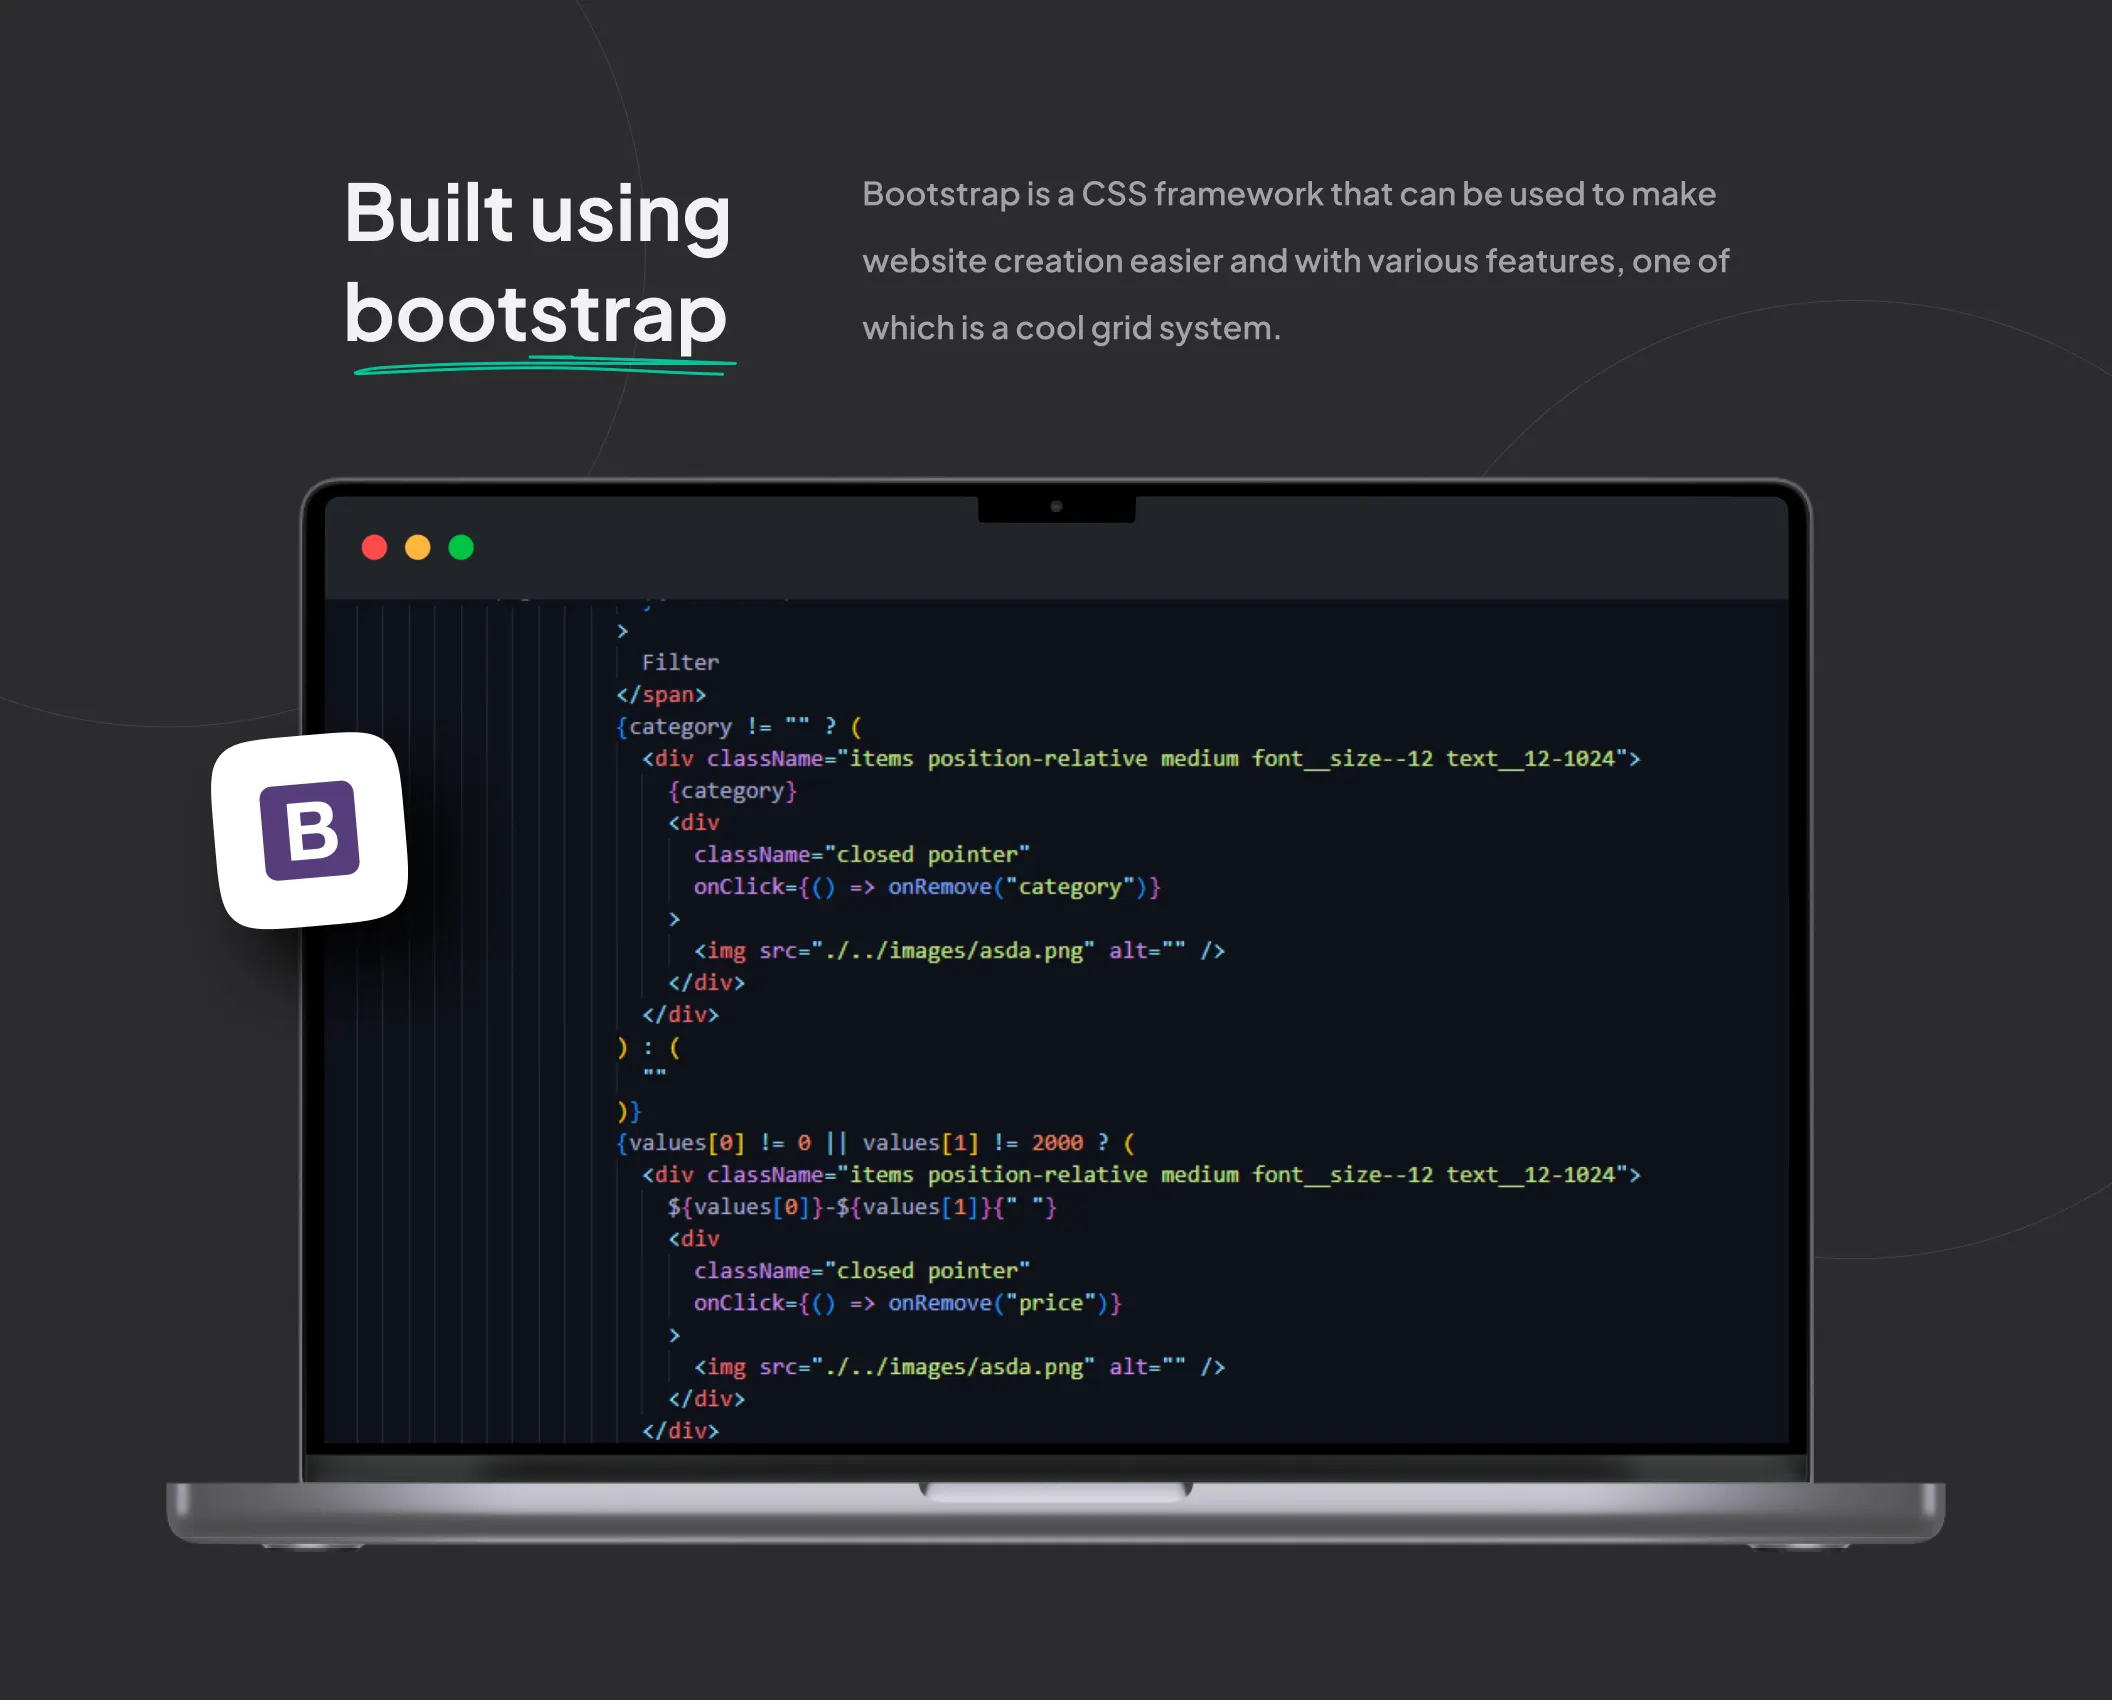
Task: Click the last closing div tag
Action: coord(680,1430)
